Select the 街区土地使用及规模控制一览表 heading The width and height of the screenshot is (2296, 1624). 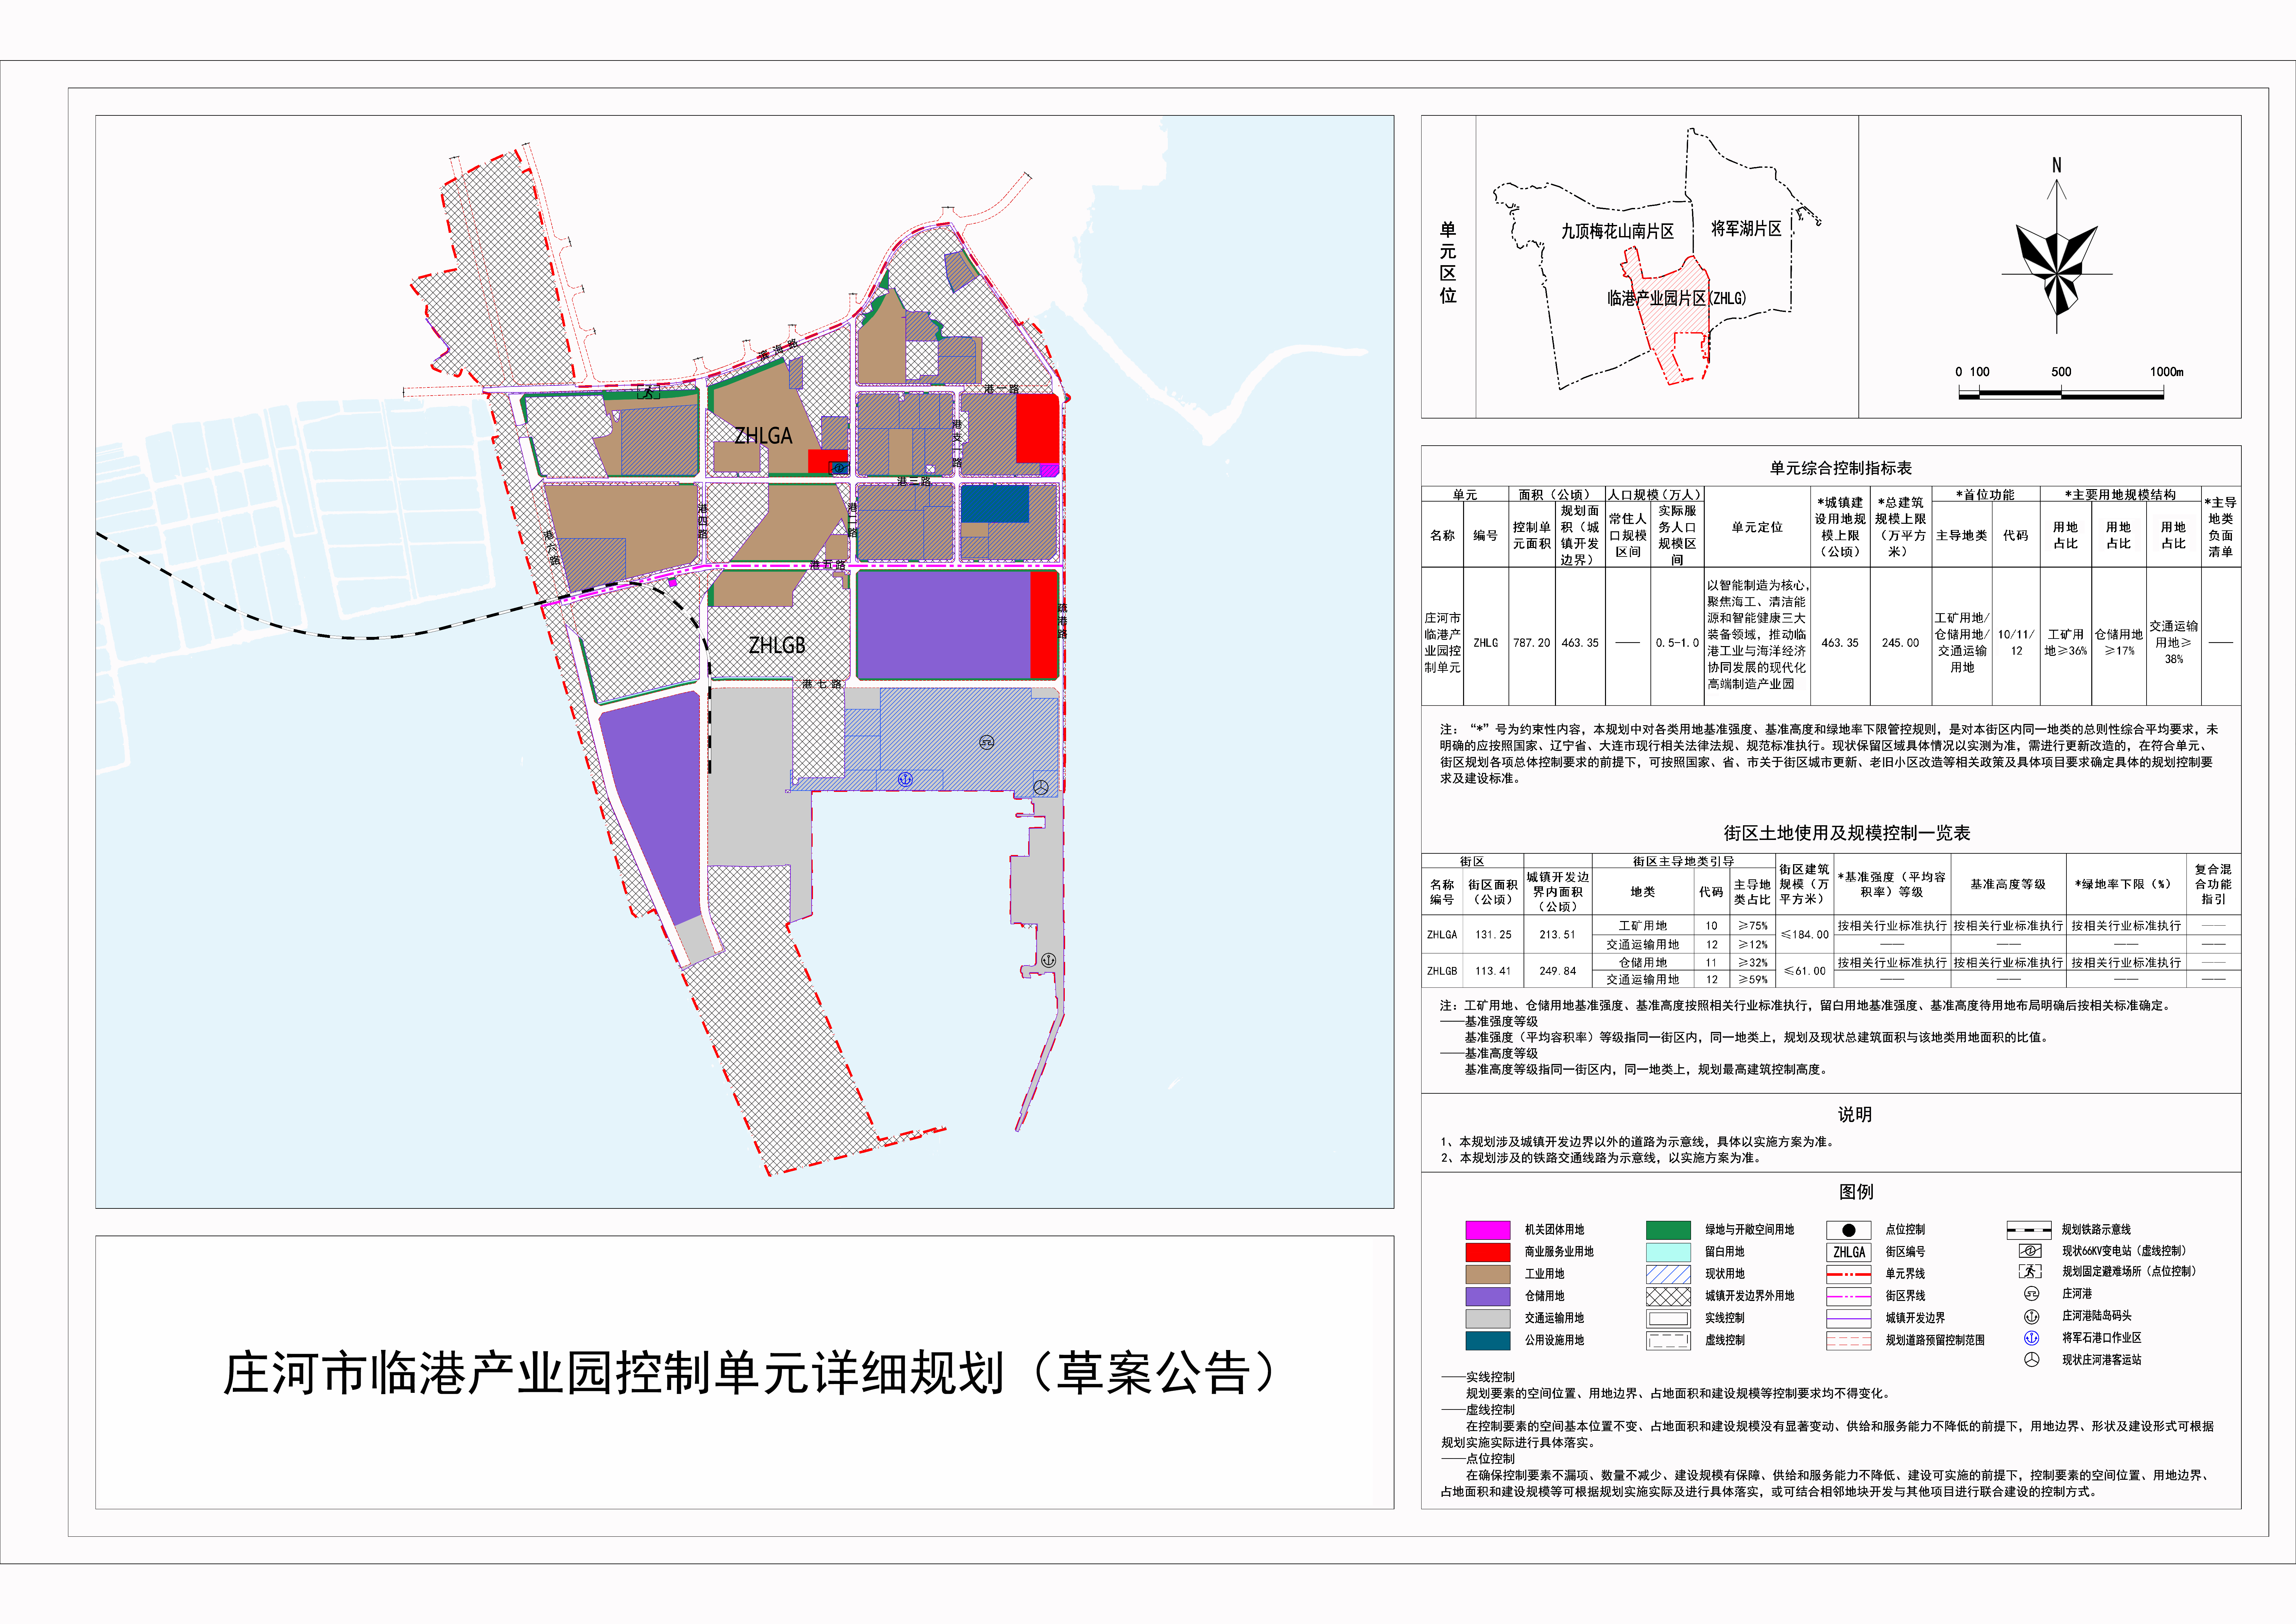(x=1847, y=833)
